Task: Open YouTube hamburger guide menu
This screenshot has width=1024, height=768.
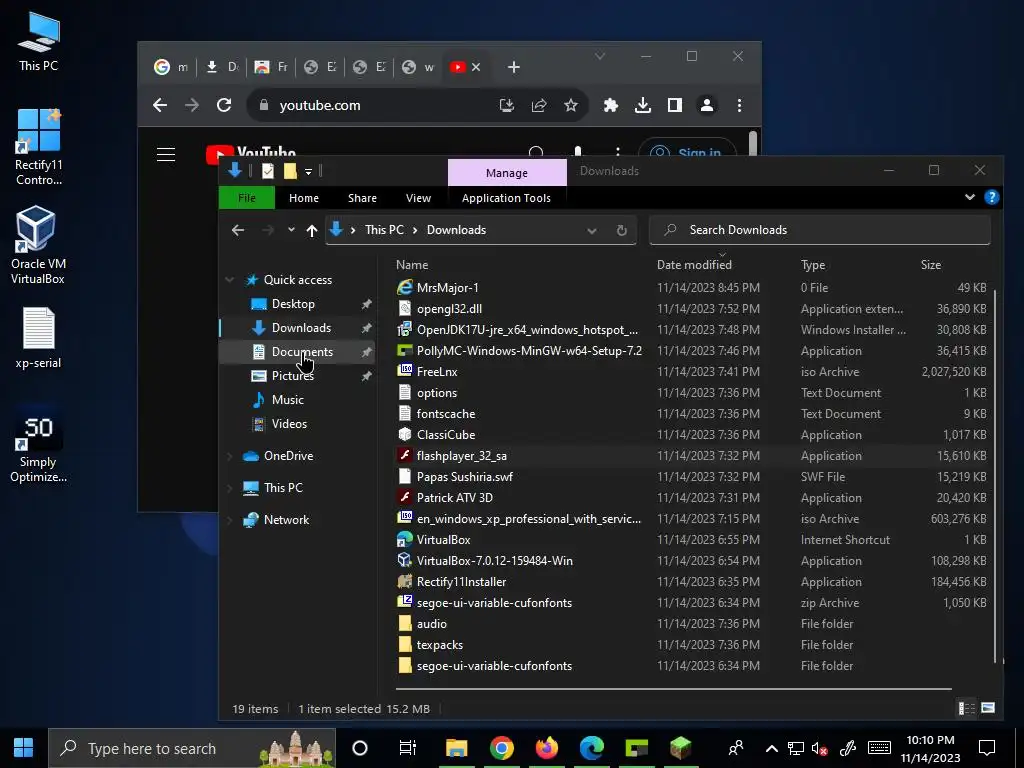Action: click(166, 154)
